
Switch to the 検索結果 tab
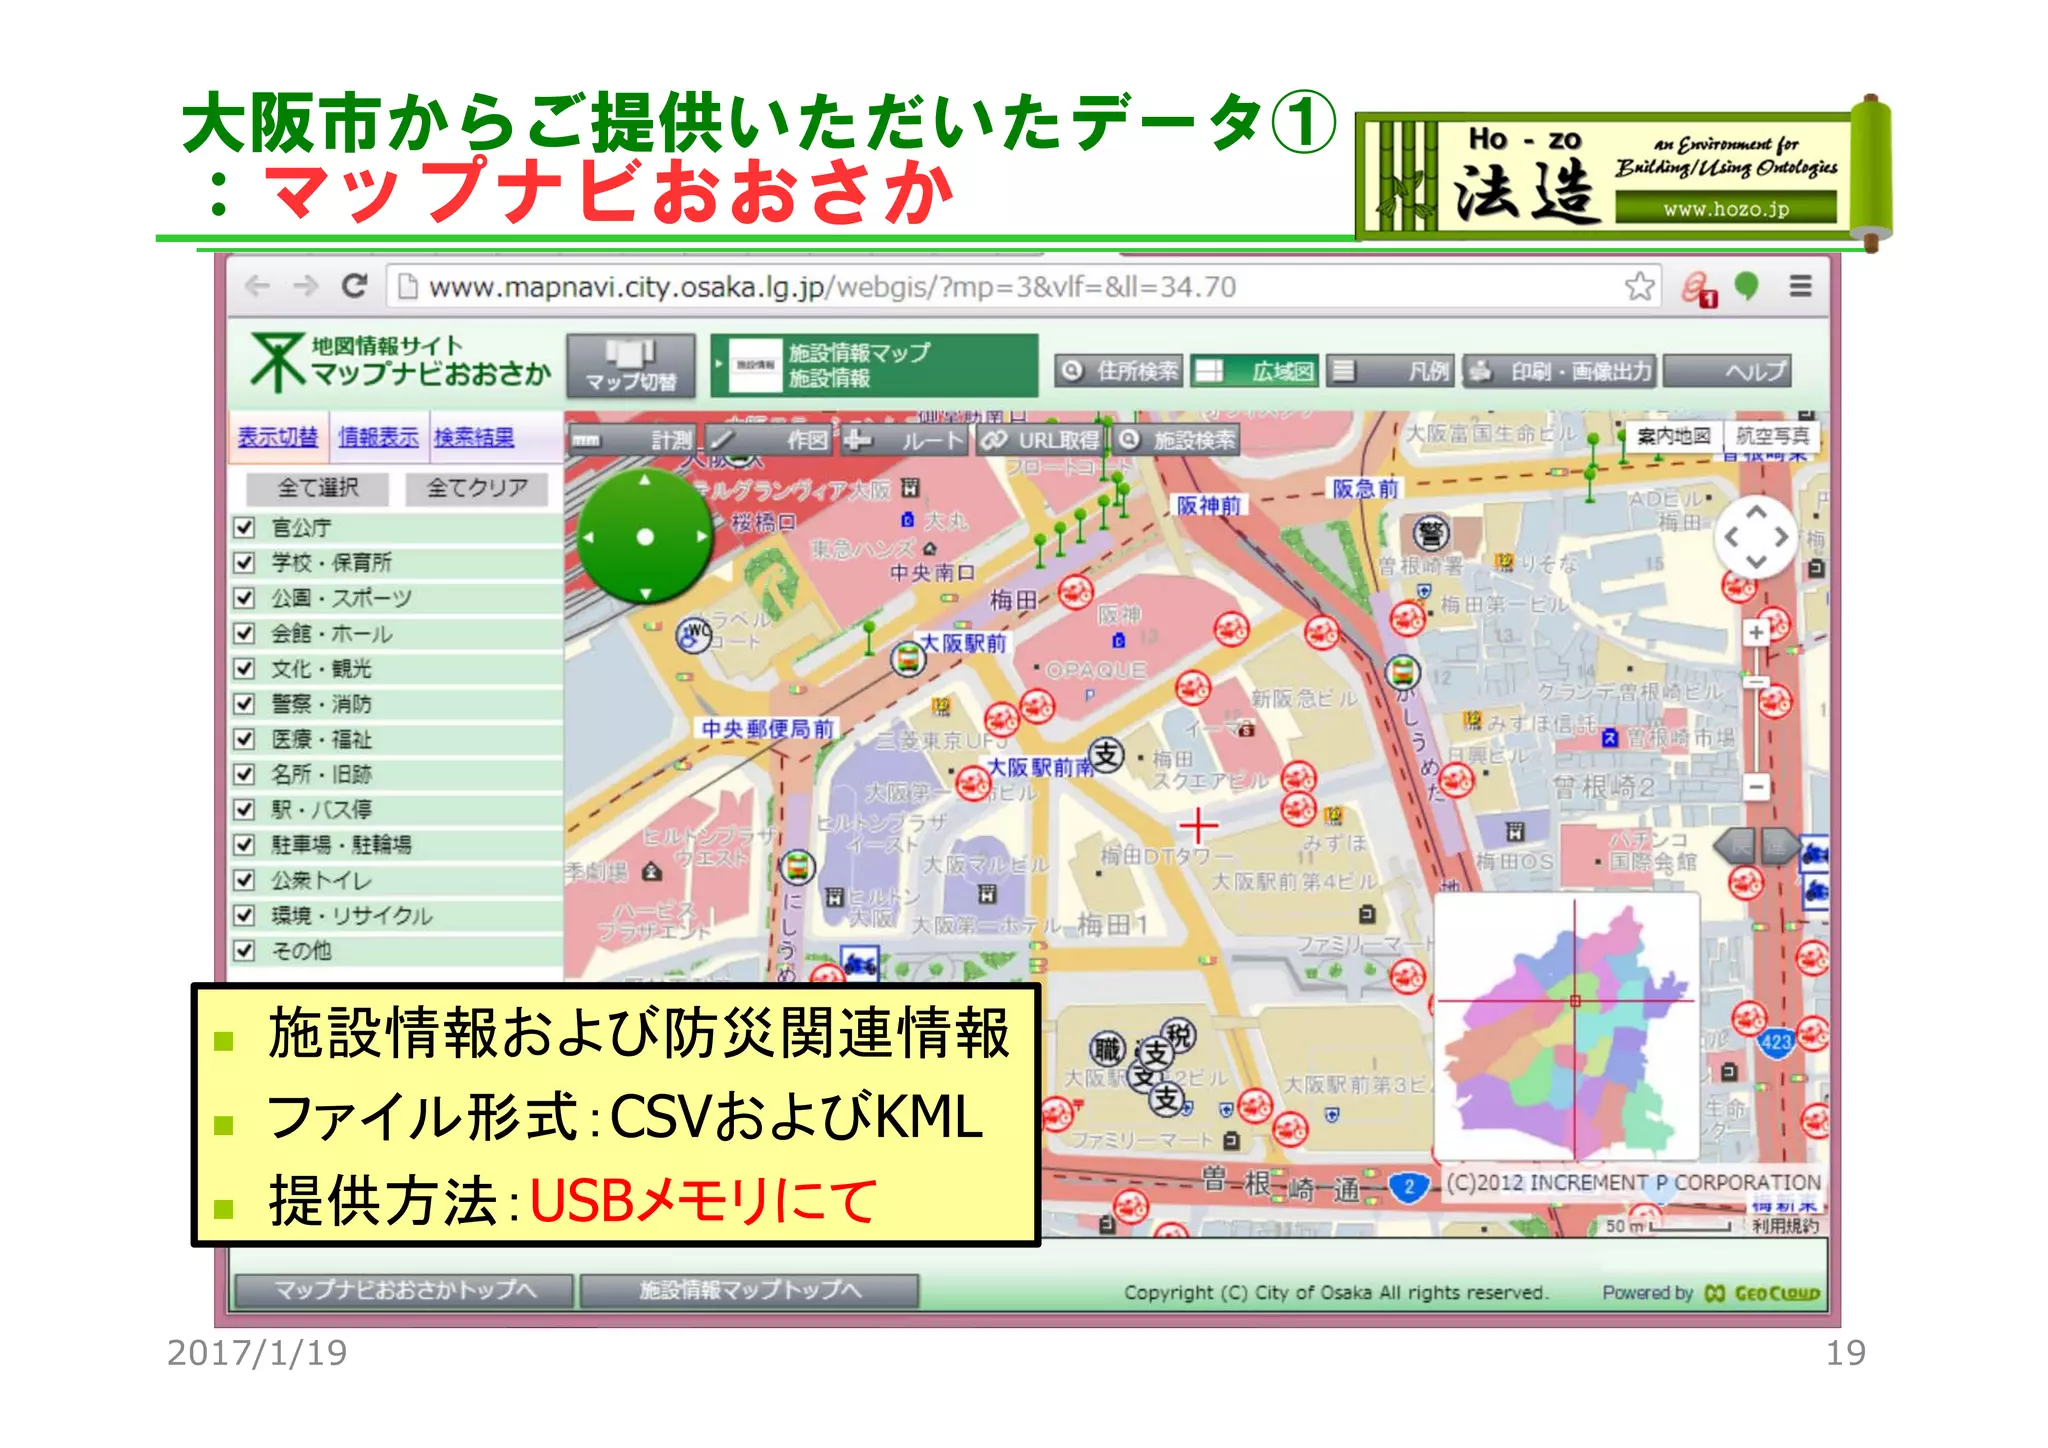475,437
